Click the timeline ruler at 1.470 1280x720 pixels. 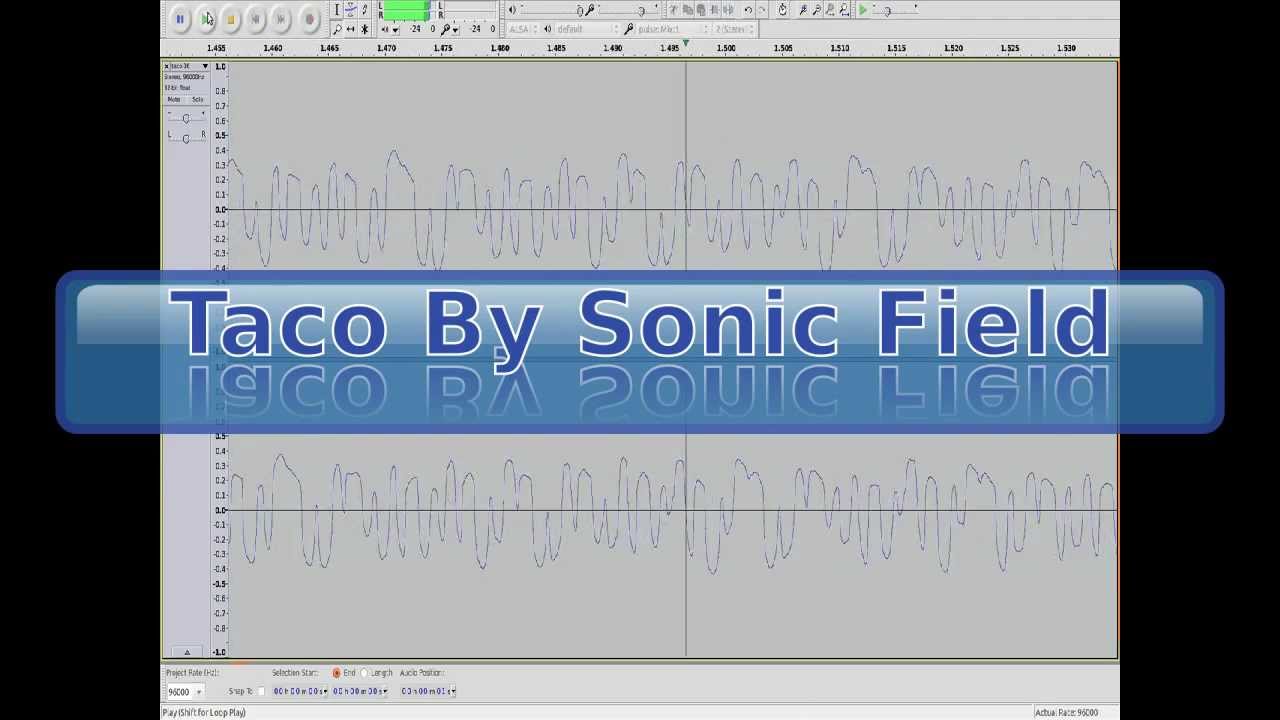386,48
